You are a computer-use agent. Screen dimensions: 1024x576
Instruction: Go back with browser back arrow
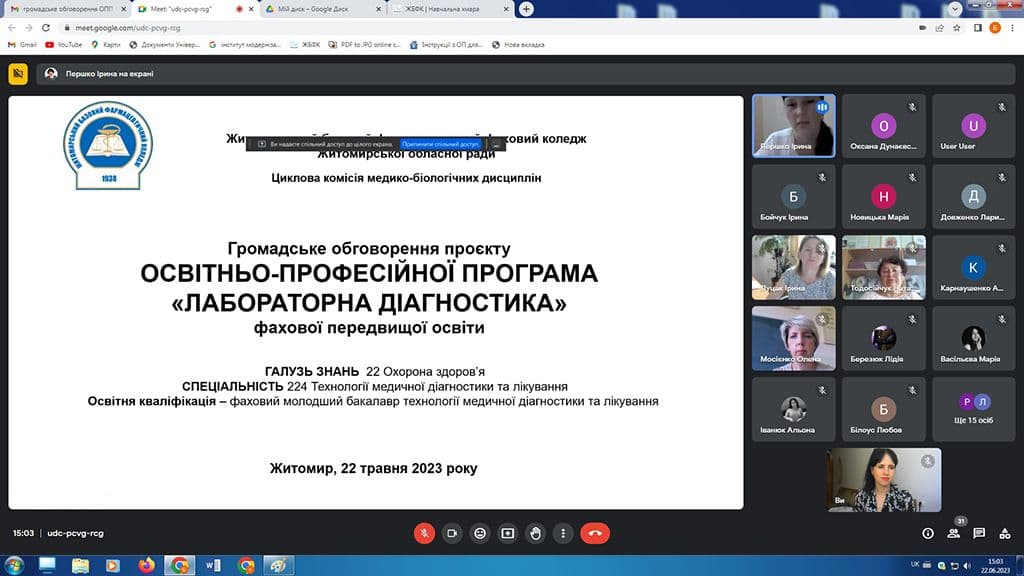point(12,28)
